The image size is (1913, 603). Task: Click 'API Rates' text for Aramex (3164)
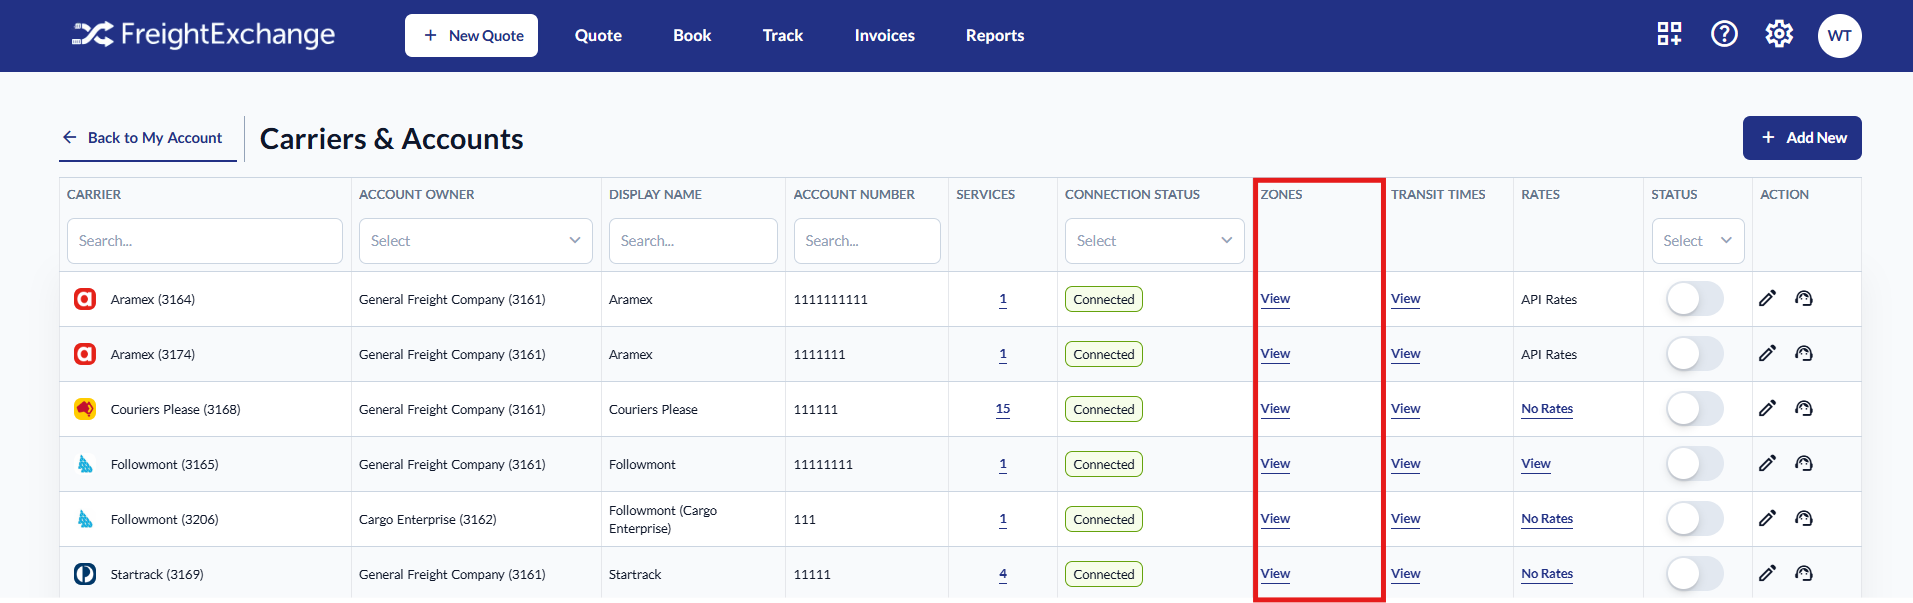(x=1549, y=299)
